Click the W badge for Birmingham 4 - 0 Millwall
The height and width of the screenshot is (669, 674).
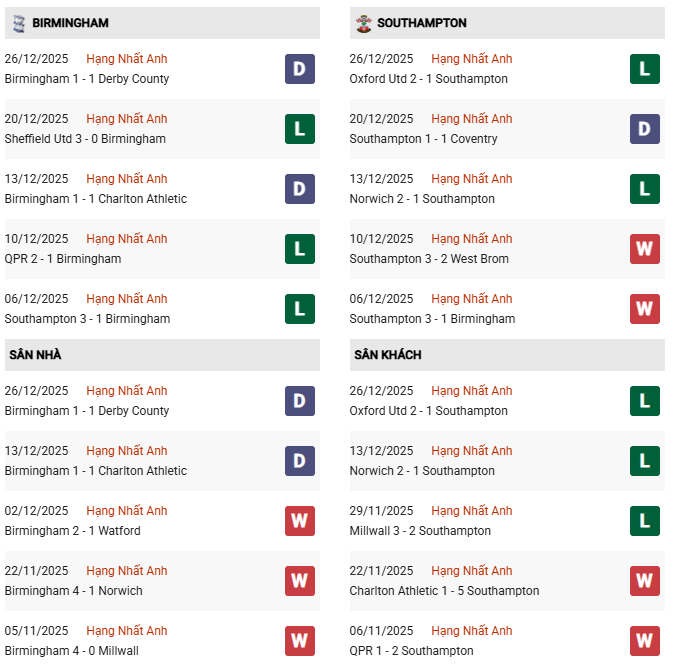300,641
